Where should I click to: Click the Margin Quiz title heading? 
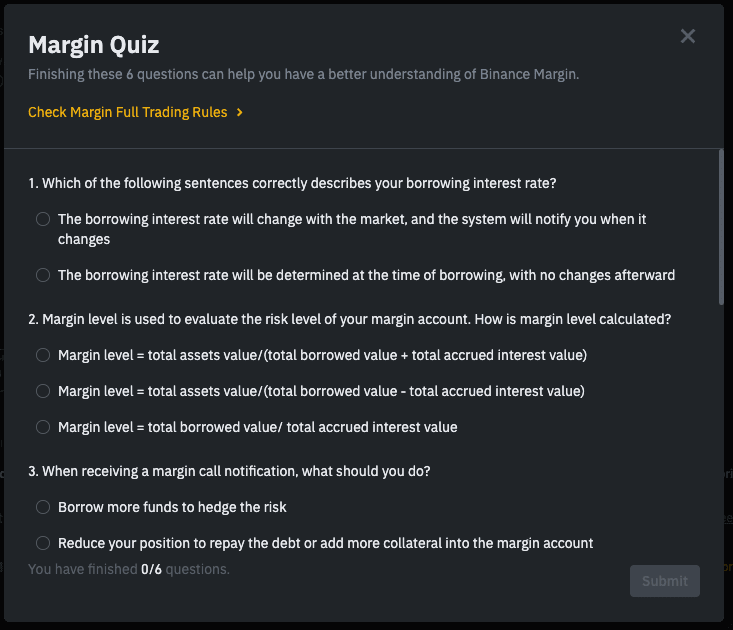click(94, 44)
